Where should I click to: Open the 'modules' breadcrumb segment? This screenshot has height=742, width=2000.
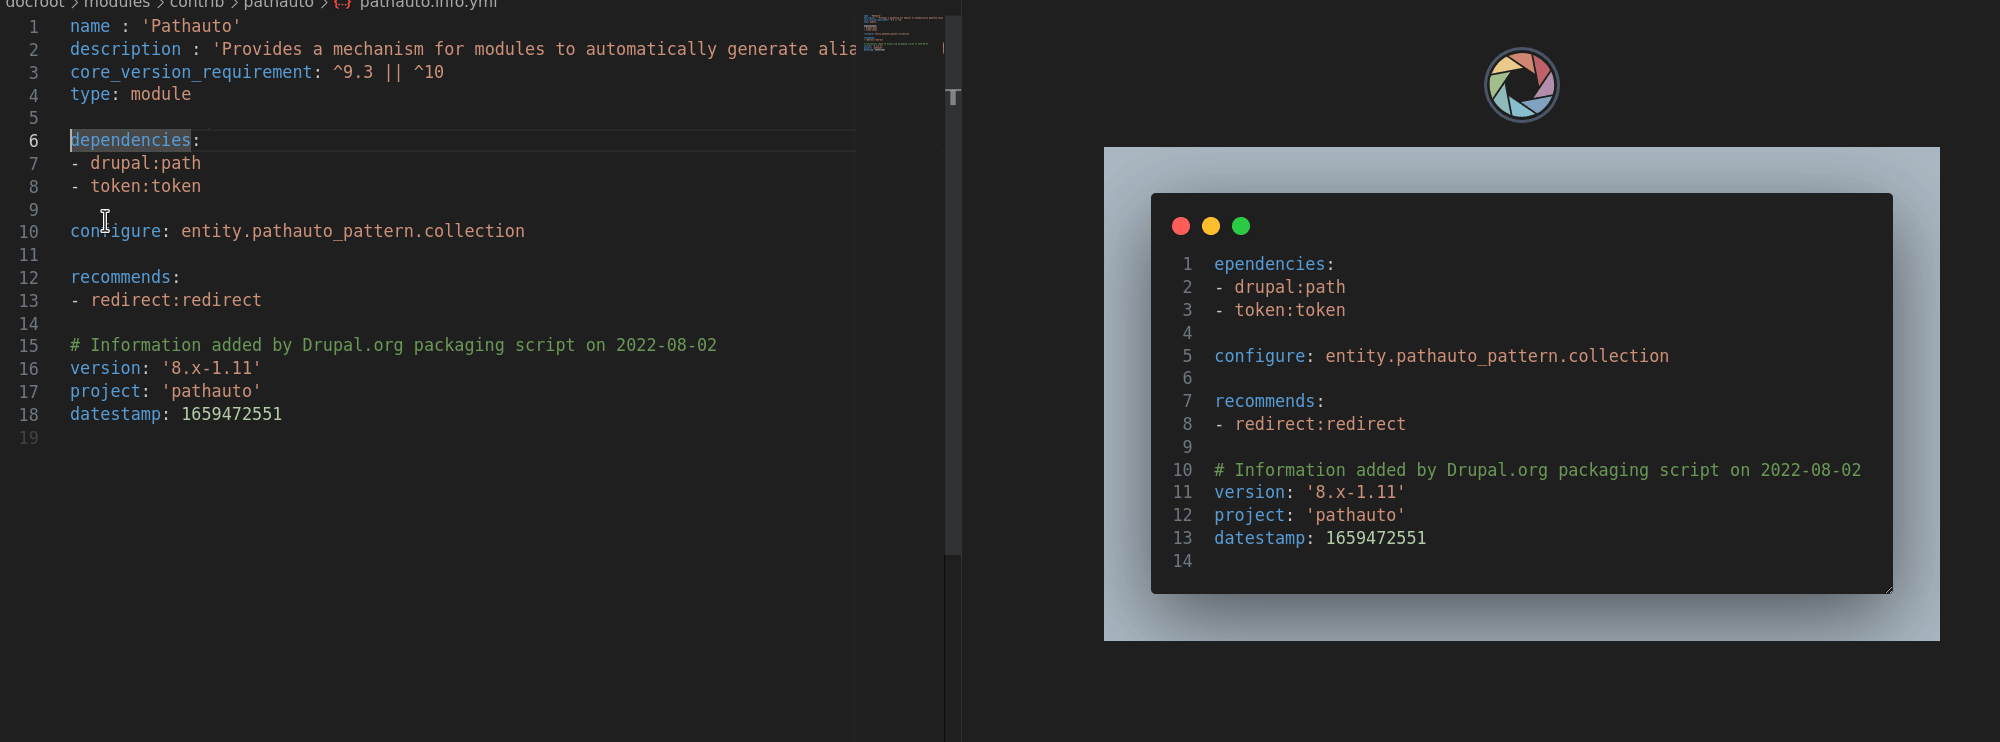tap(117, 4)
